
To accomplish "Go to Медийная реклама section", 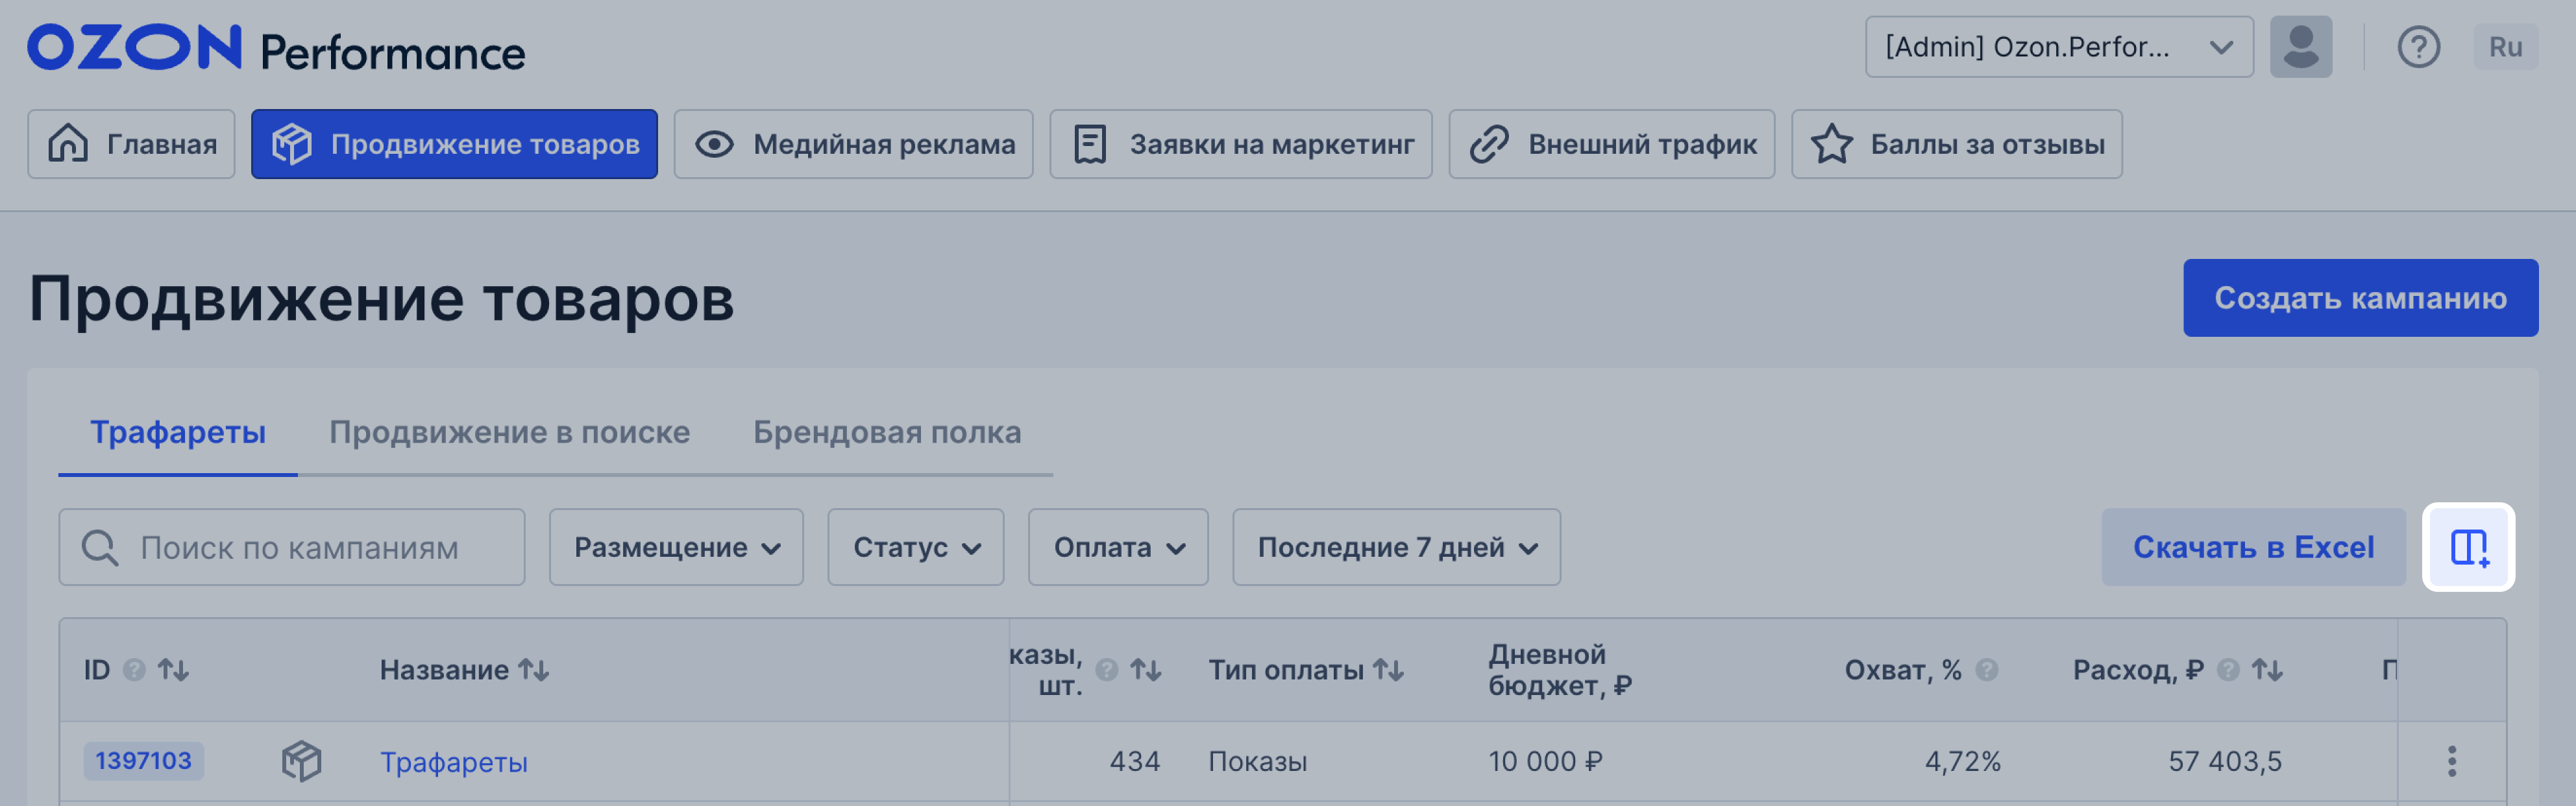I will coord(853,144).
